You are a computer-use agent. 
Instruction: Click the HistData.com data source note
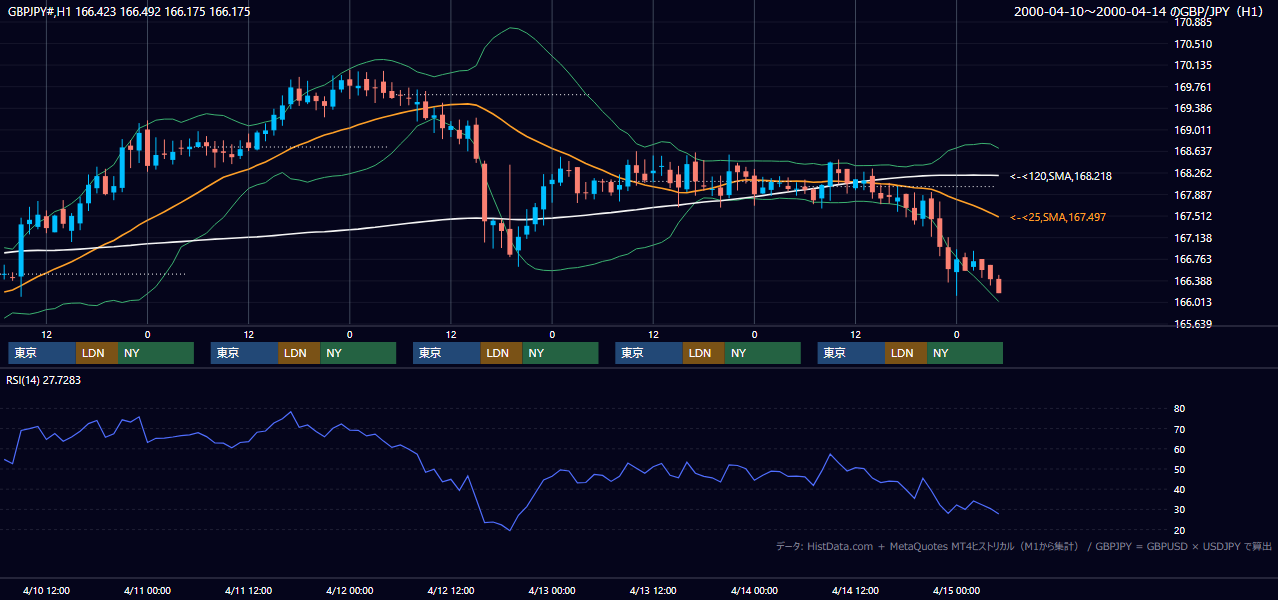click(1023, 546)
